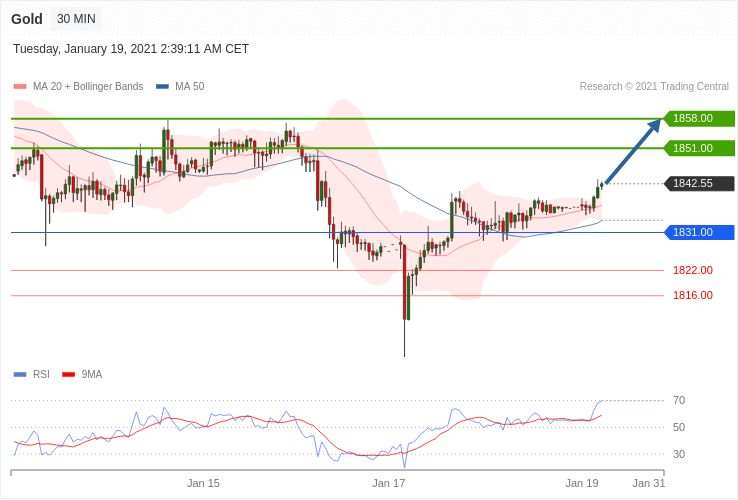The width and height of the screenshot is (738, 500).
Task: Click the red 9MA legend swatch
Action: [x=69, y=375]
